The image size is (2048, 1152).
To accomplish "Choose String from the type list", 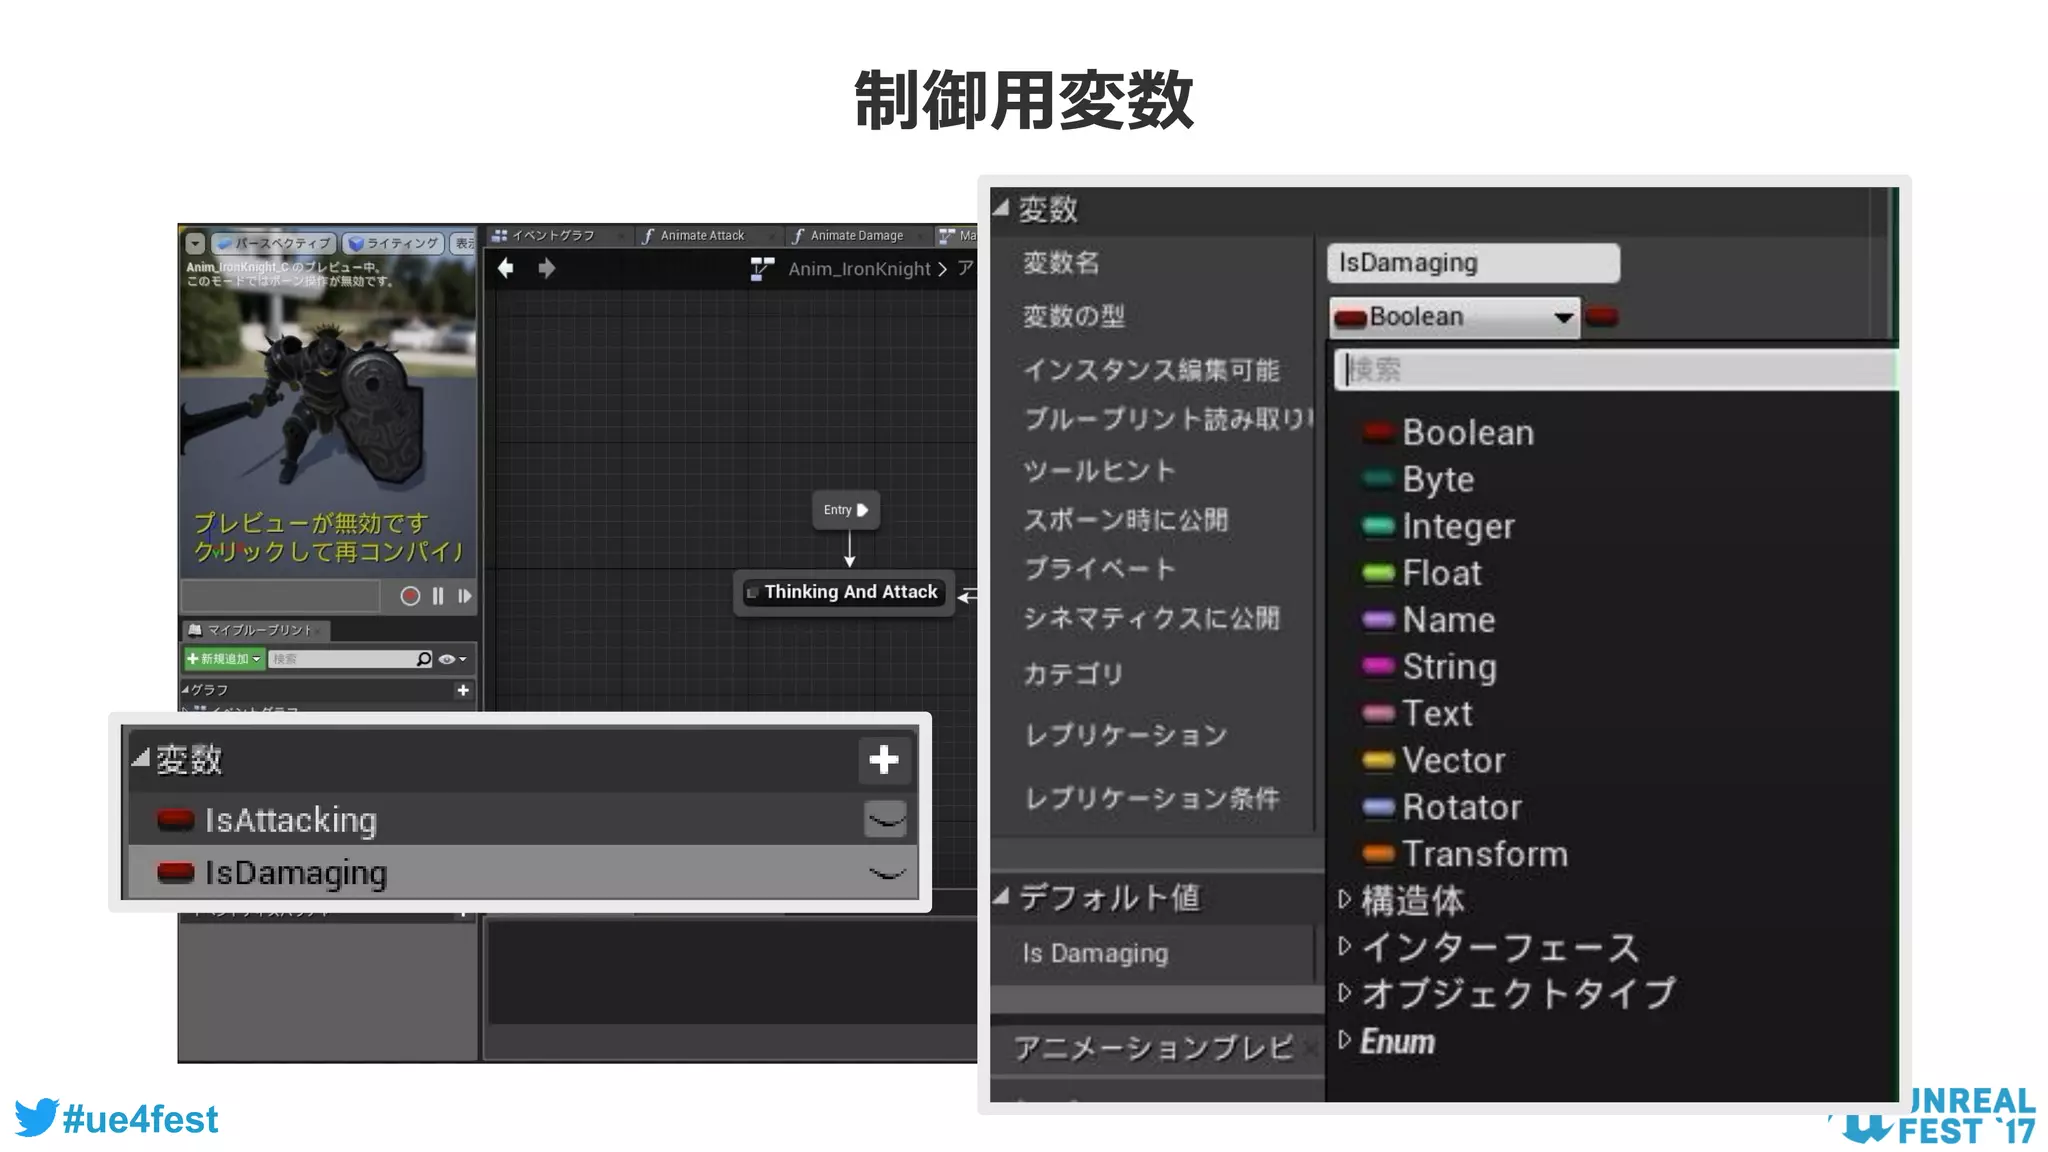I will coord(1429,667).
